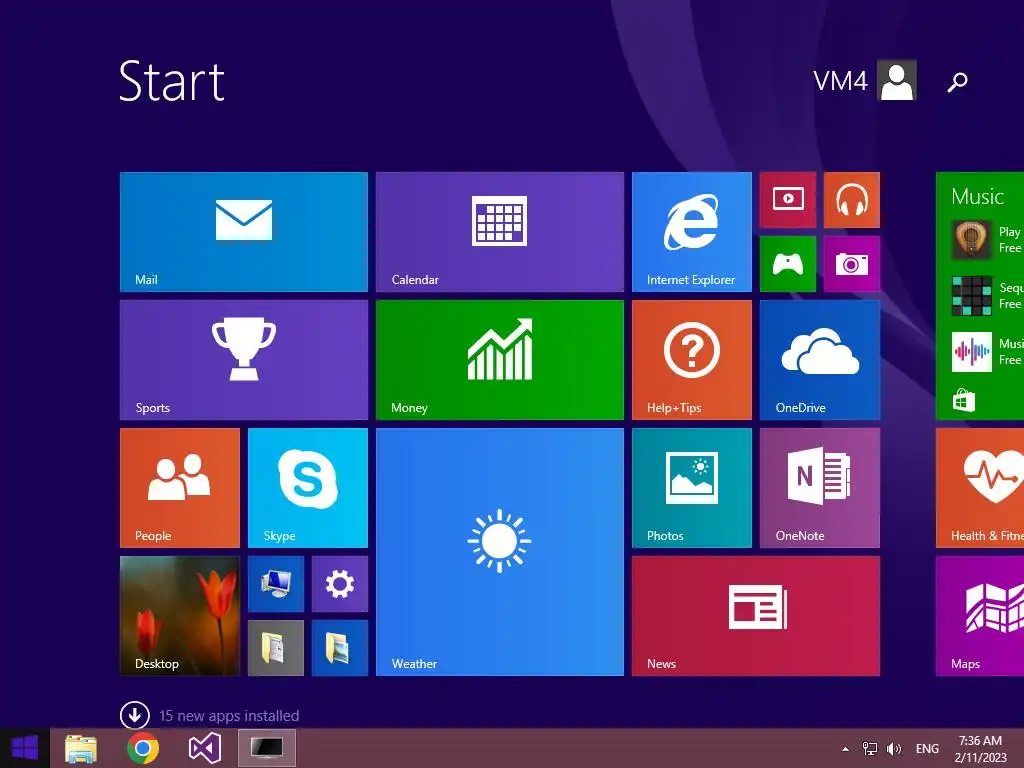Click the '15 new apps installed' text
Screen dimensions: 1024x768
pos(229,716)
